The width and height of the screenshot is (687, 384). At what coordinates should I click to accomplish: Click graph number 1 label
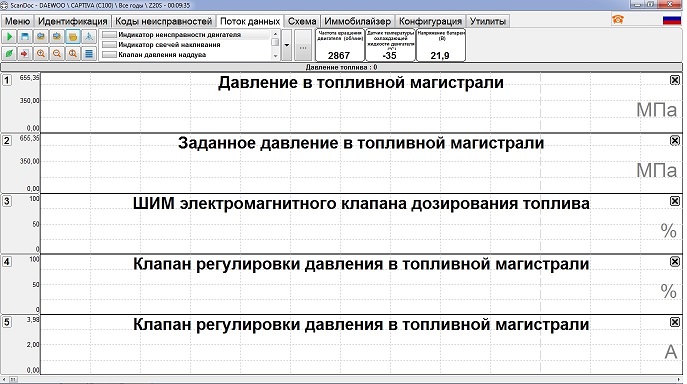tap(7, 80)
